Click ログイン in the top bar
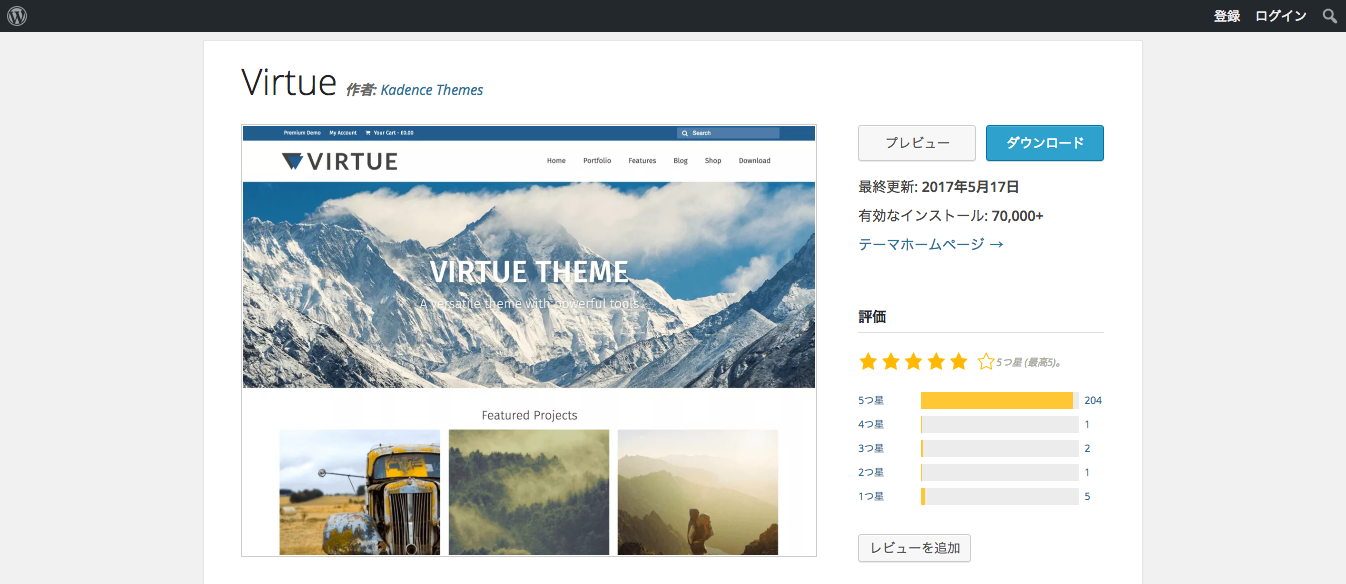Image resolution: width=1346 pixels, height=584 pixels. click(x=1280, y=16)
